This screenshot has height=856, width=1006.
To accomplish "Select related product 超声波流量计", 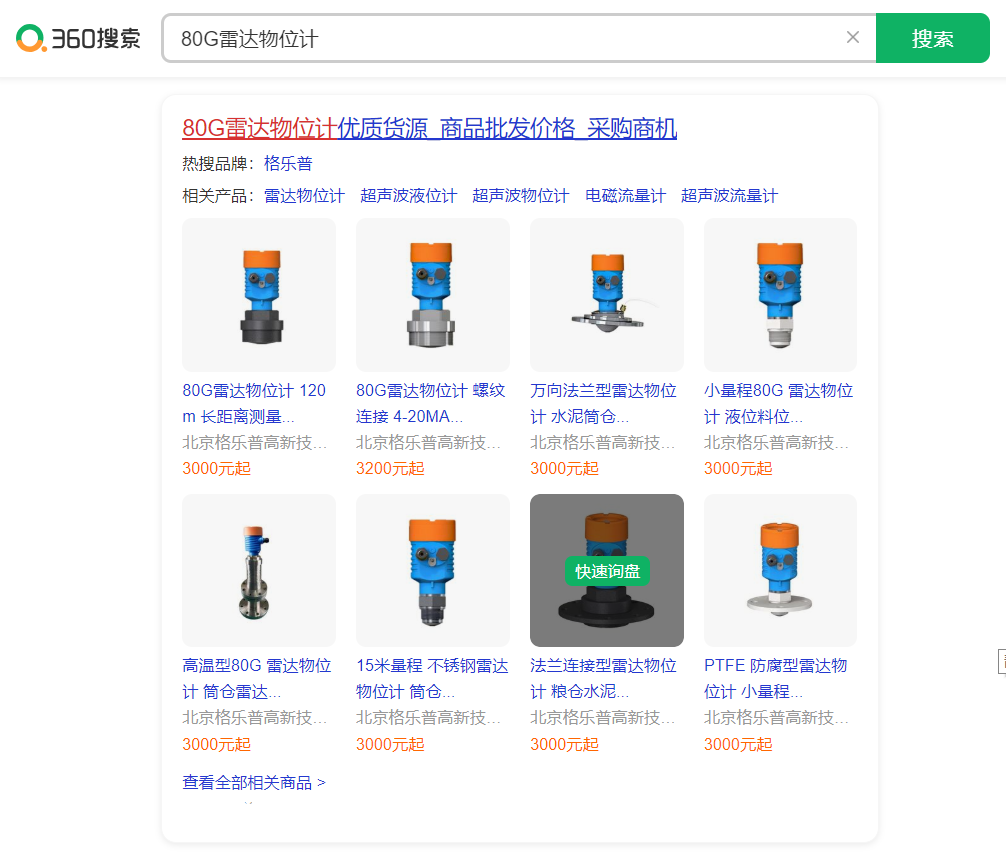I will tap(729, 195).
